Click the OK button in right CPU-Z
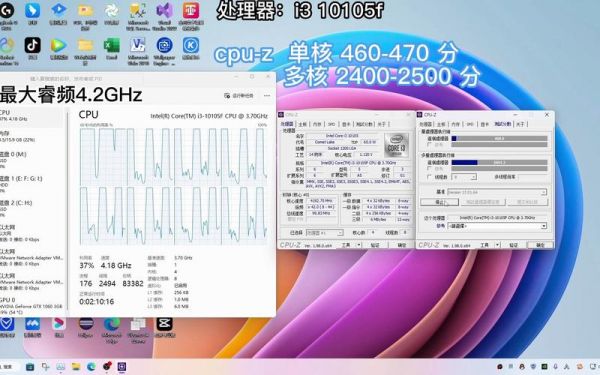Screen dimensions: 600x375 540,245
